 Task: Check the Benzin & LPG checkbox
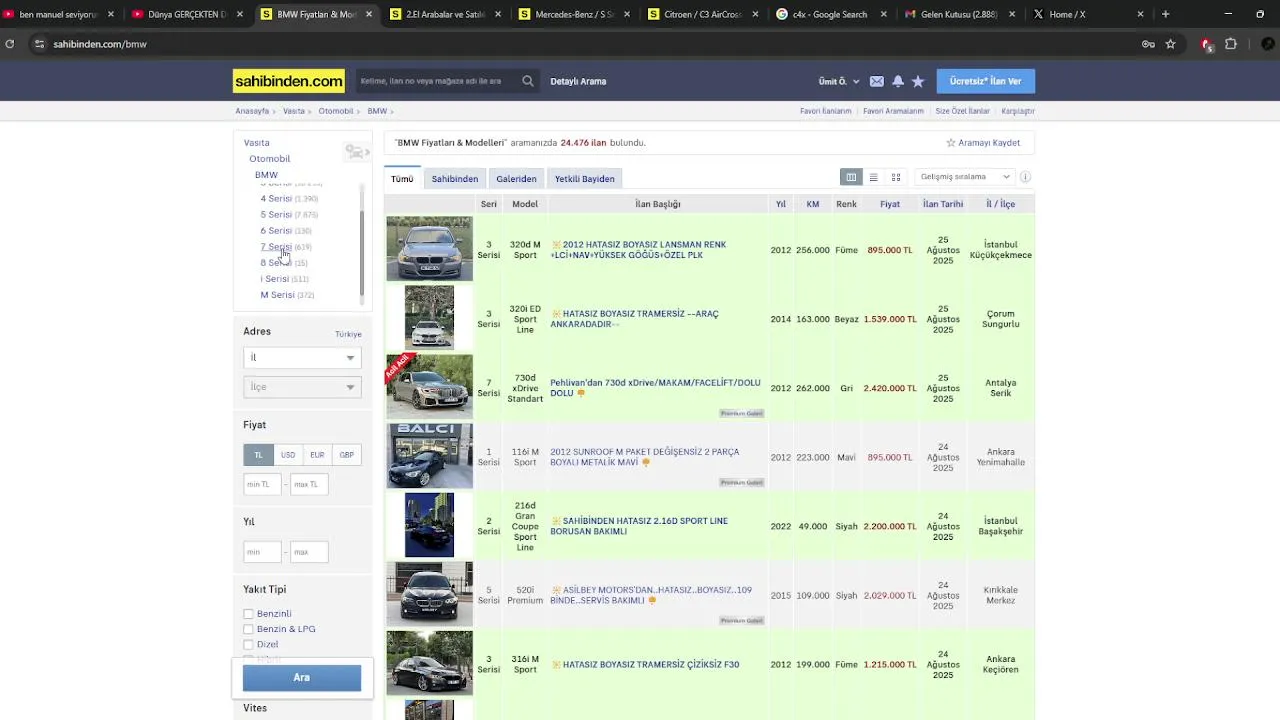tap(248, 629)
